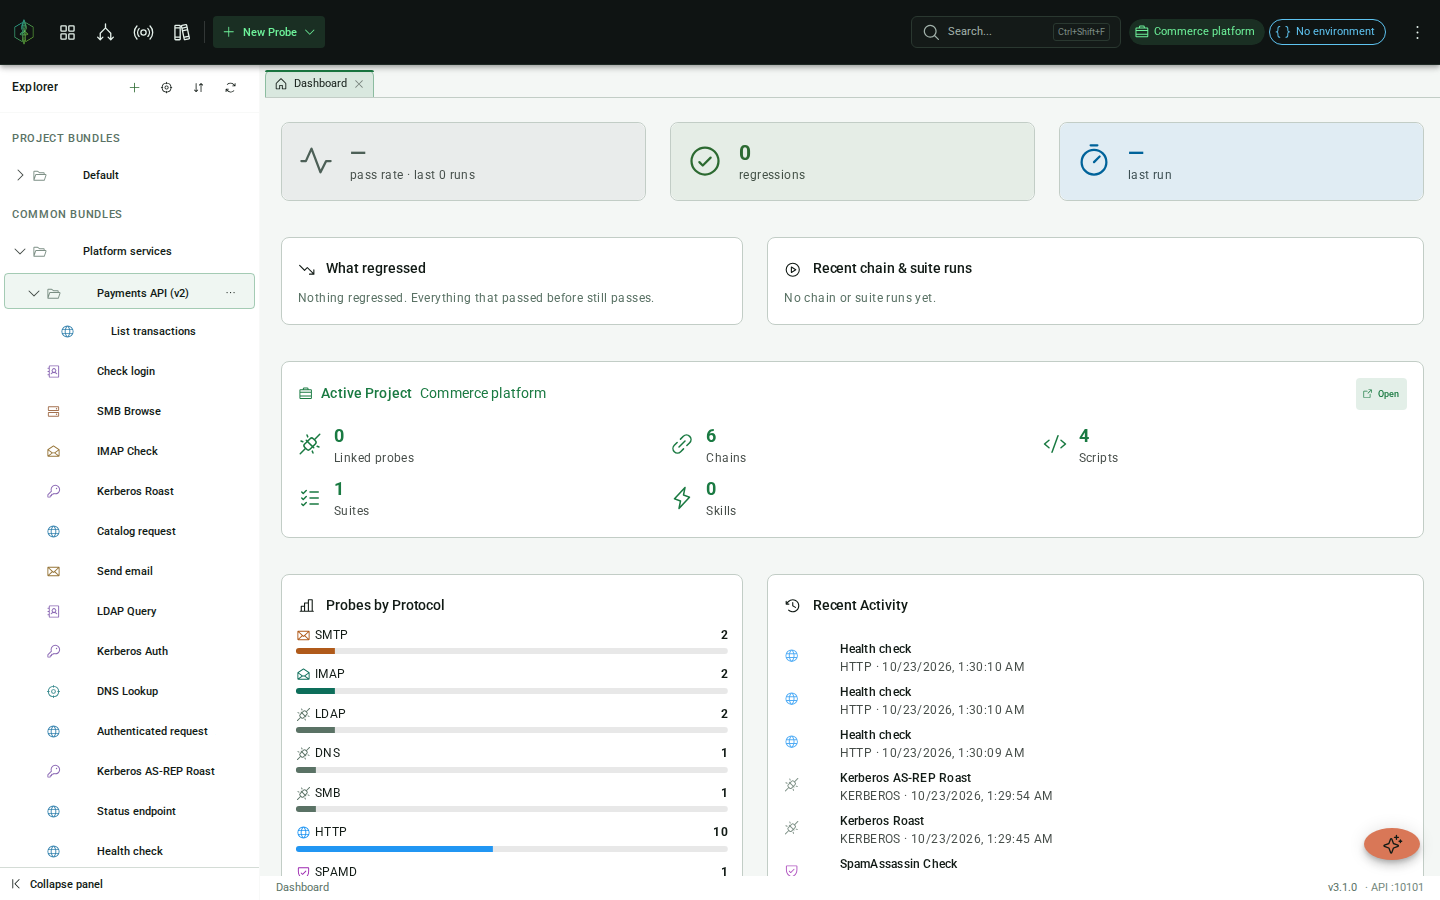This screenshot has height=900, width=1440.
Task: Collapse the Payments API (v2) folder
Action: (34, 293)
